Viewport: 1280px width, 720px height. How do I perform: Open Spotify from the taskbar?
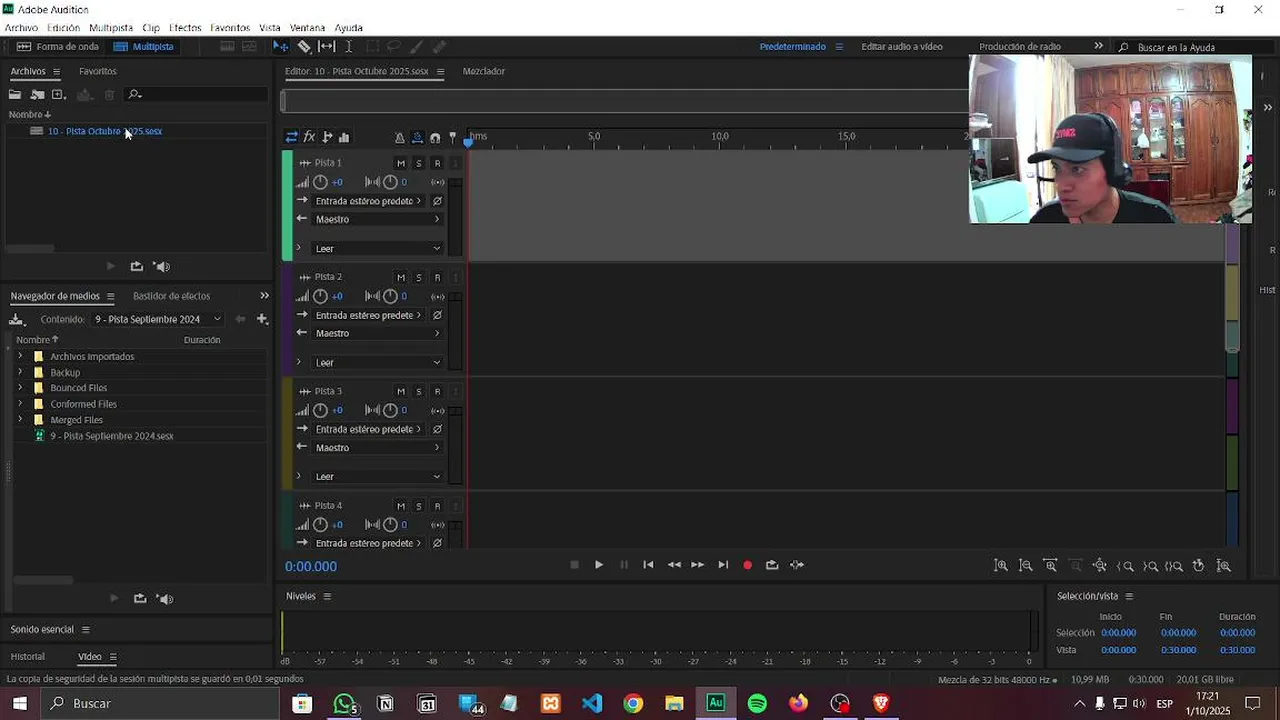(757, 703)
